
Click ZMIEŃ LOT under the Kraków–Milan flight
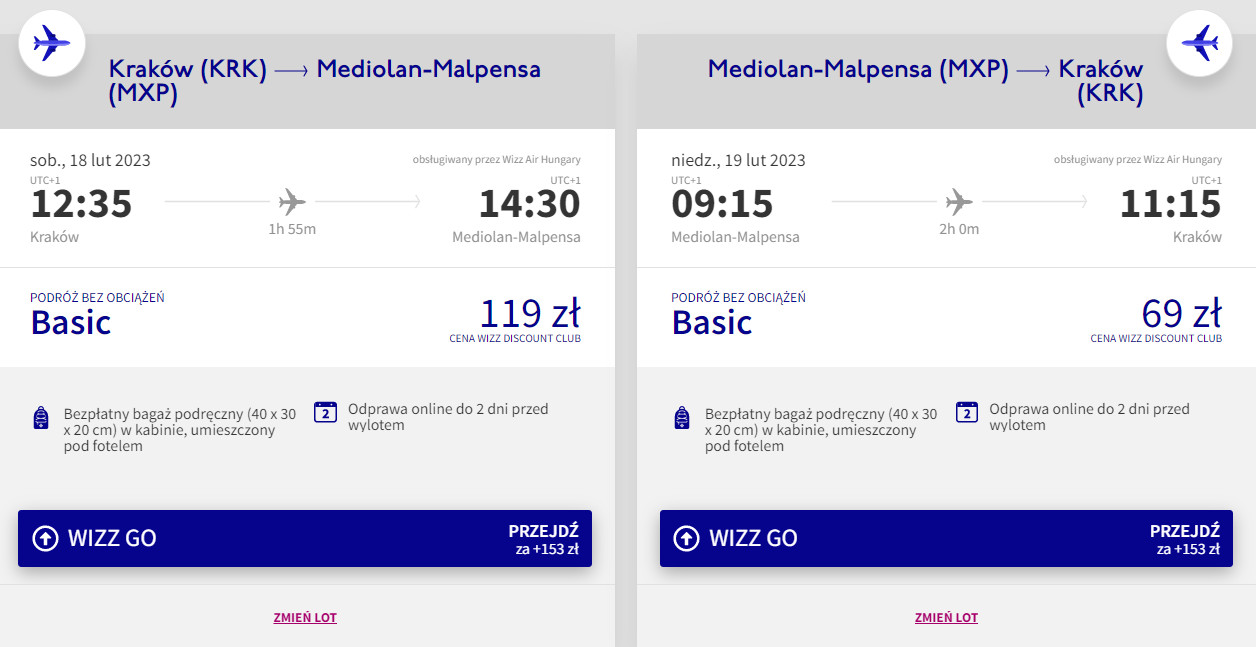click(x=305, y=618)
